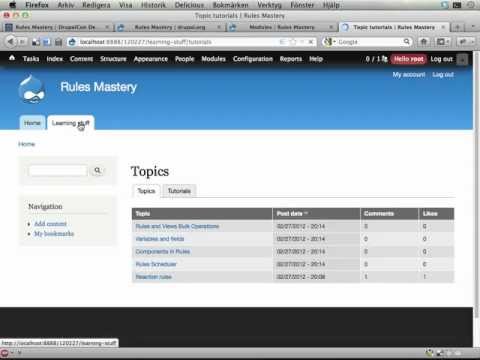Switch to Rules Mastery drupal.org browser tab
Image resolution: width=480 pixels, height=360 pixels.
click(x=170, y=27)
